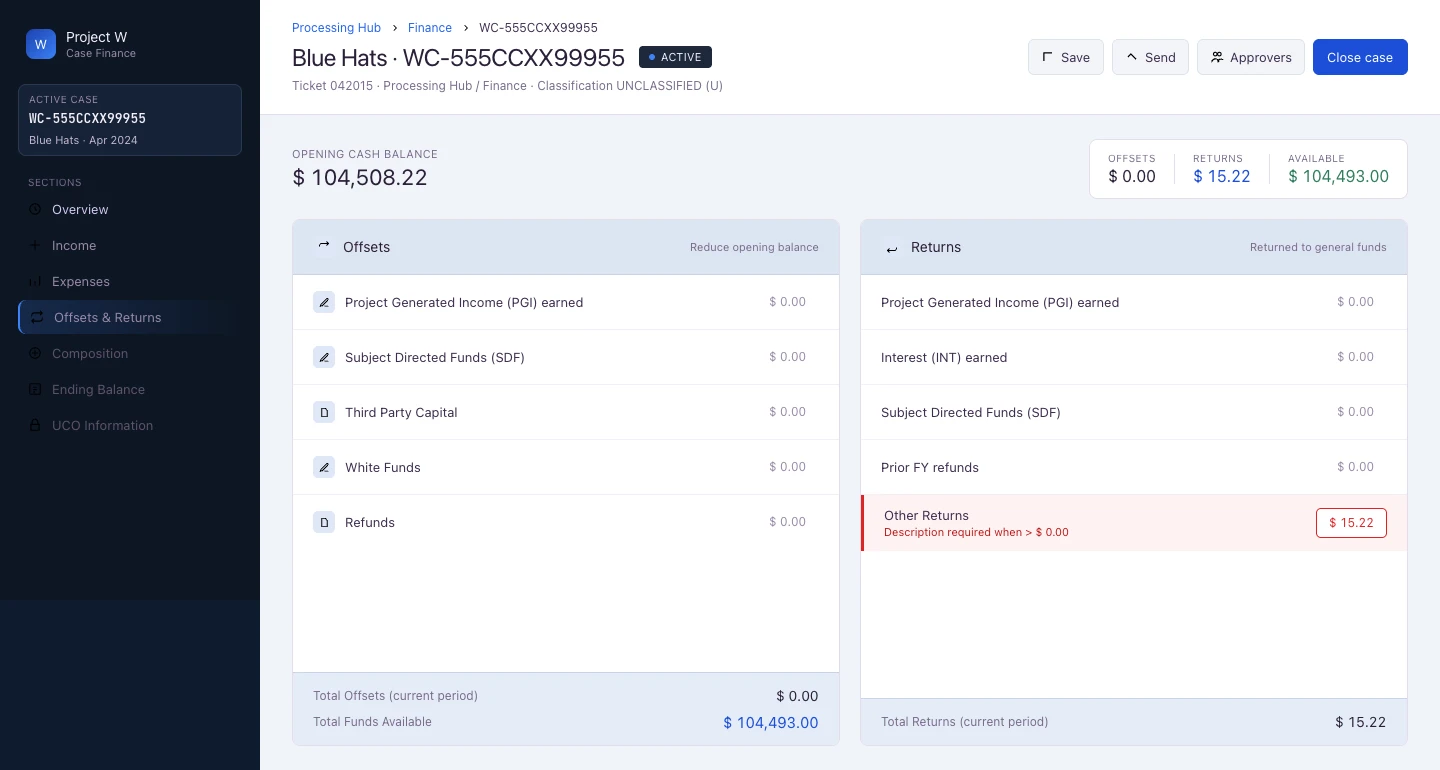Click the Project W logo avatar
The width and height of the screenshot is (1440, 770).
point(41,44)
